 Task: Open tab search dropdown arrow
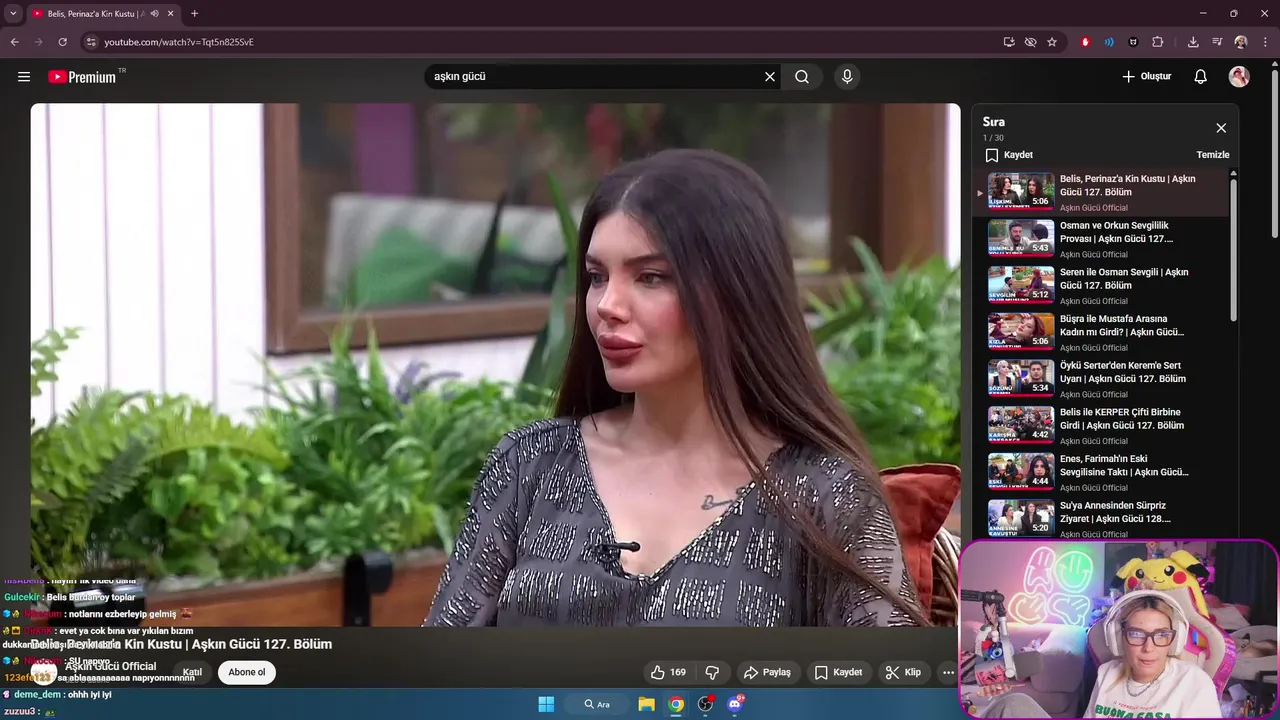(13, 14)
